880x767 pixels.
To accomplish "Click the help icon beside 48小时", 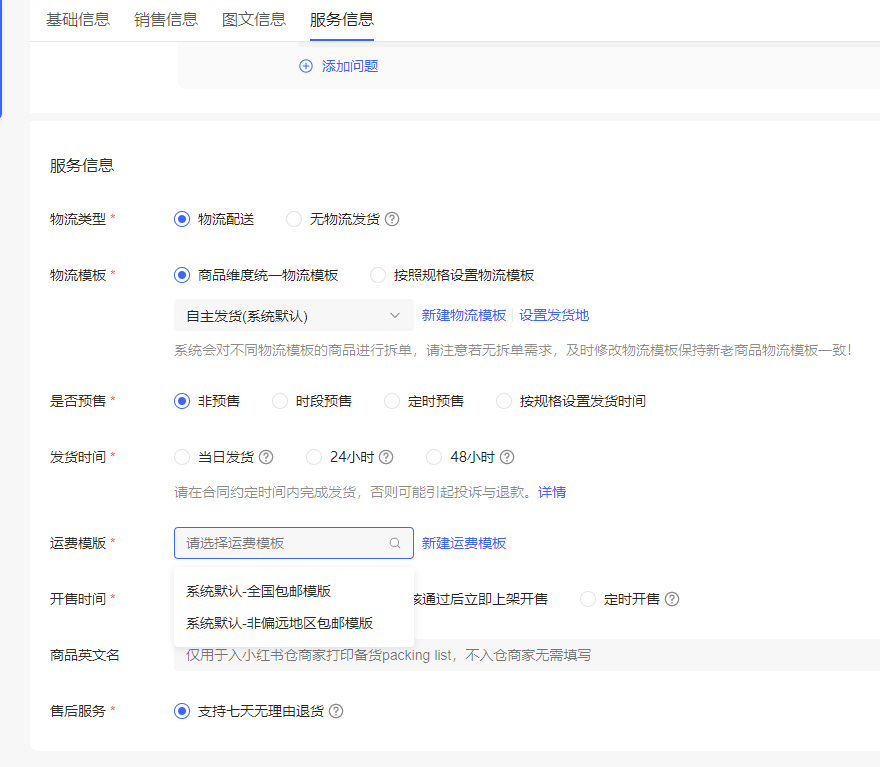I will pos(507,457).
